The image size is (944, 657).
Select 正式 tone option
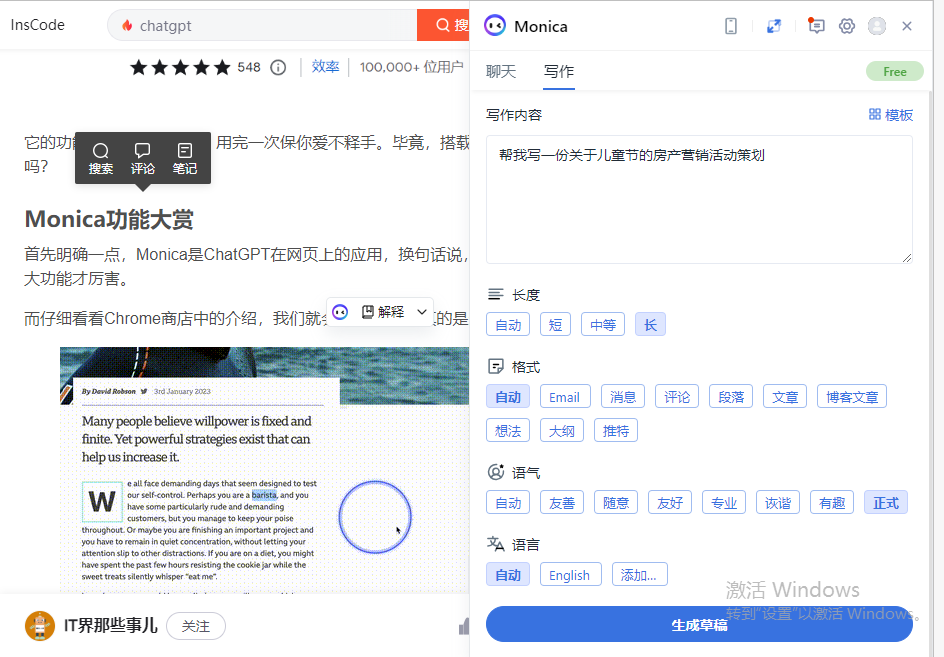pos(886,503)
